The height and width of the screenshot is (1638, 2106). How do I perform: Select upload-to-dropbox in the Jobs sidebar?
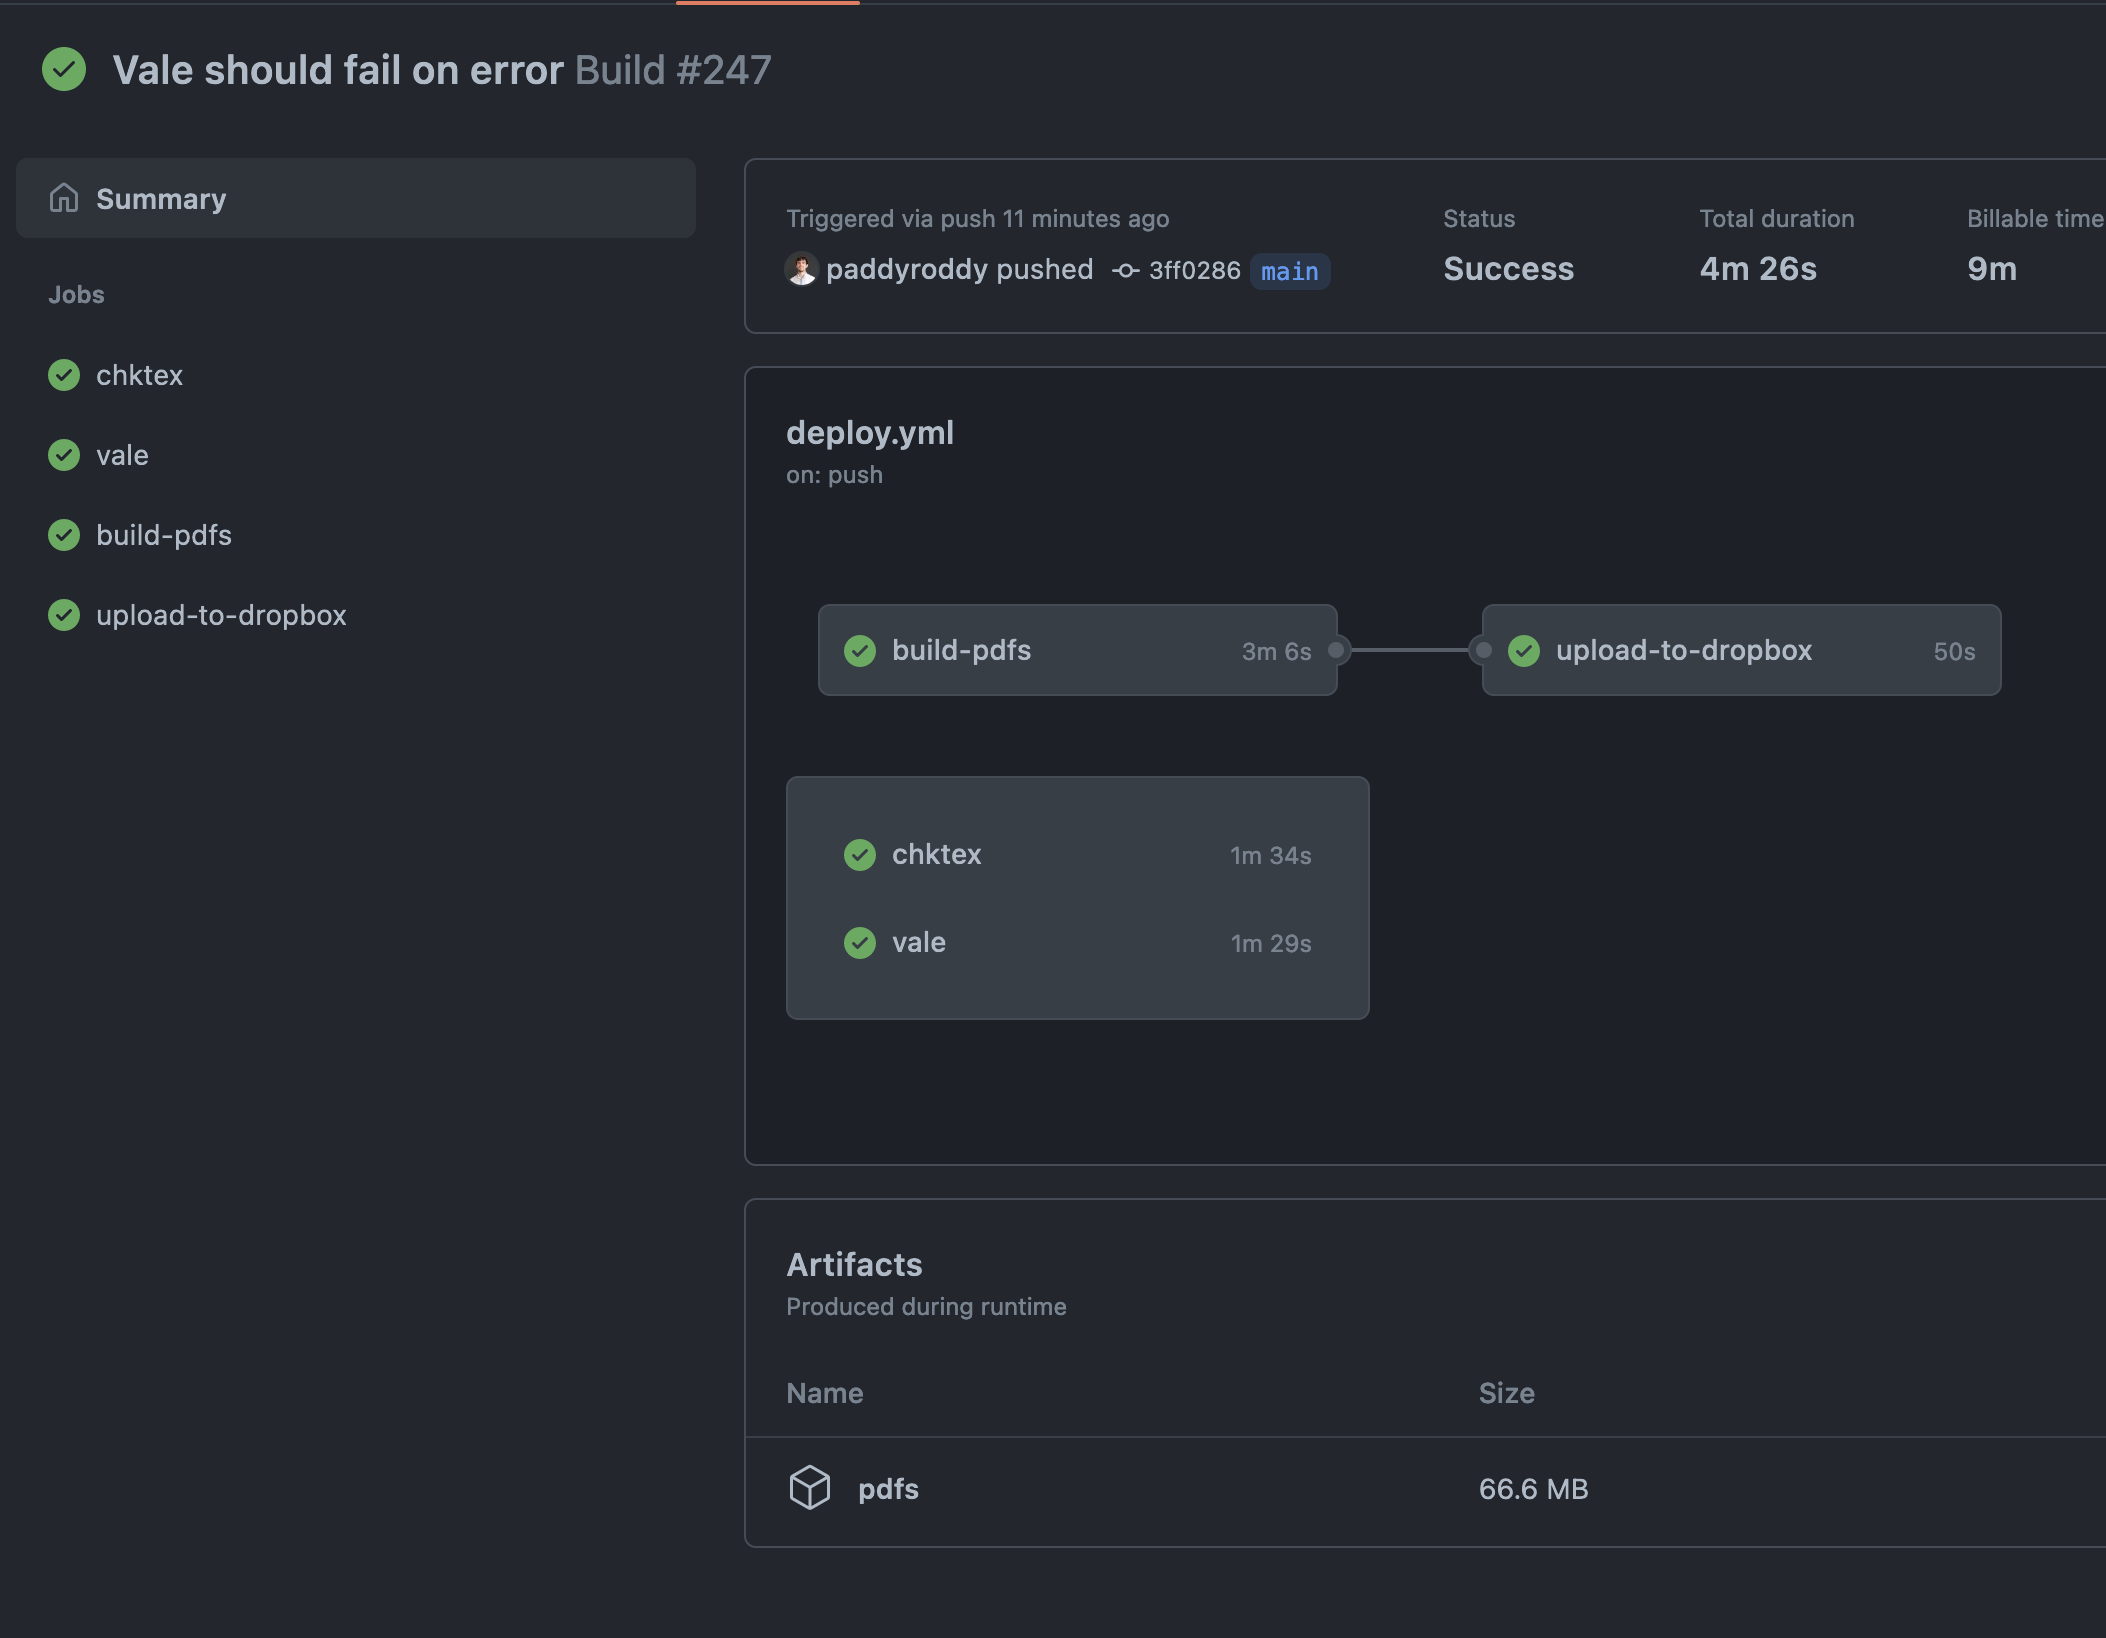[x=222, y=615]
